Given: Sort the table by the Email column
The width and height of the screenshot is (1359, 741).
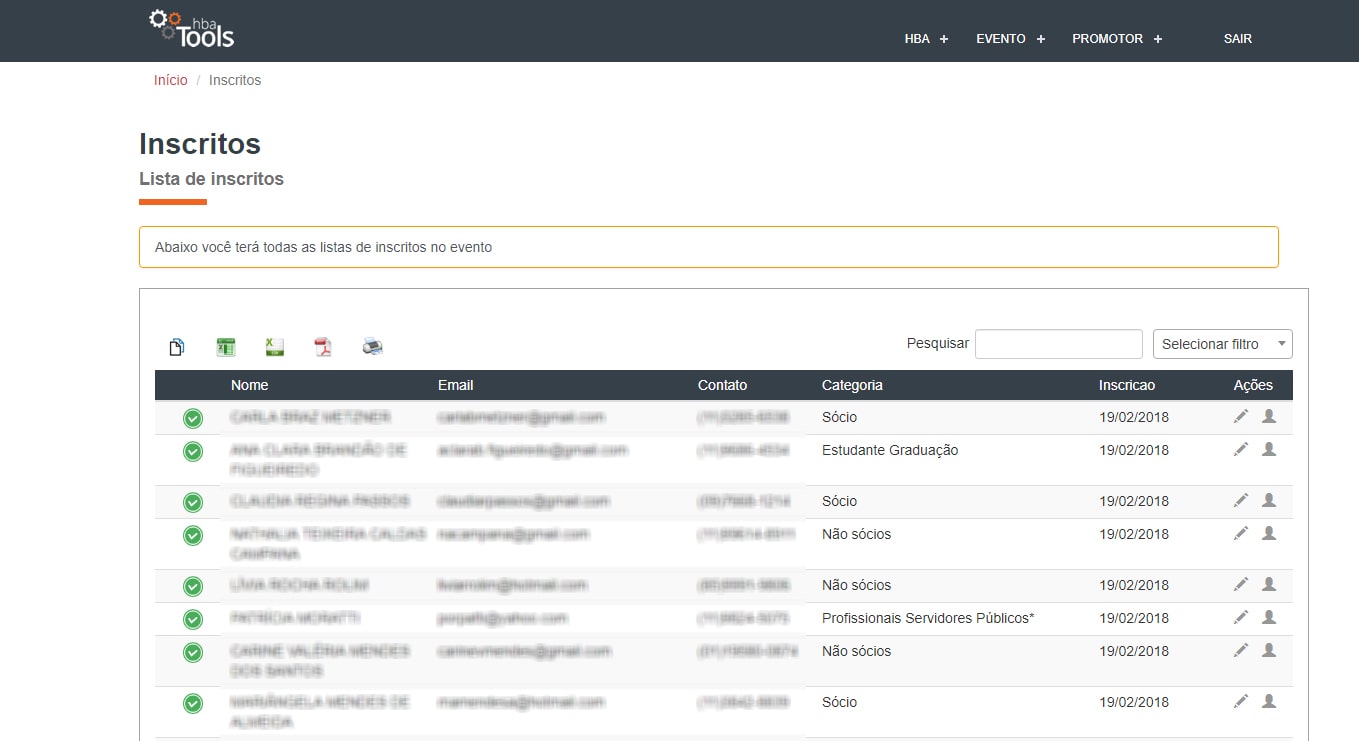Looking at the screenshot, I should tap(455, 385).
